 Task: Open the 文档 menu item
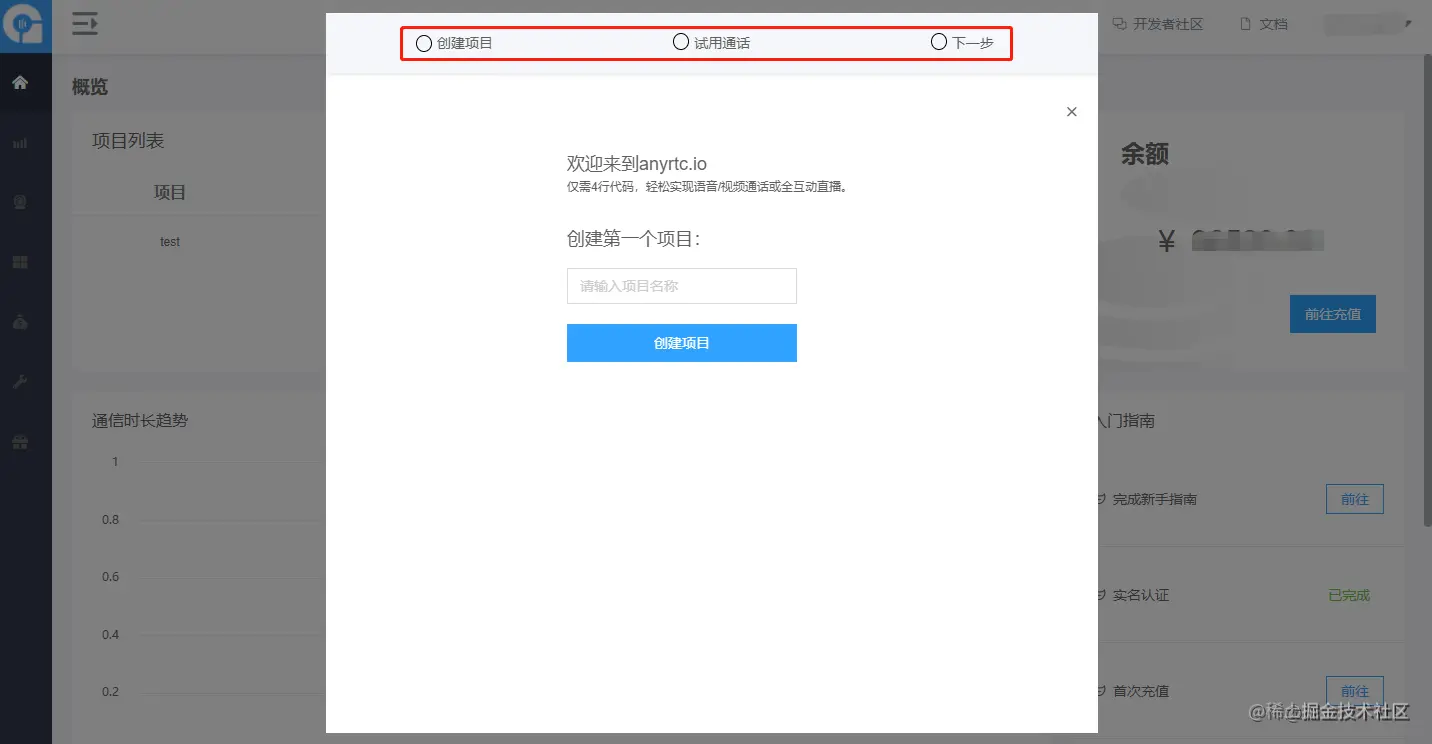[x=1271, y=23]
